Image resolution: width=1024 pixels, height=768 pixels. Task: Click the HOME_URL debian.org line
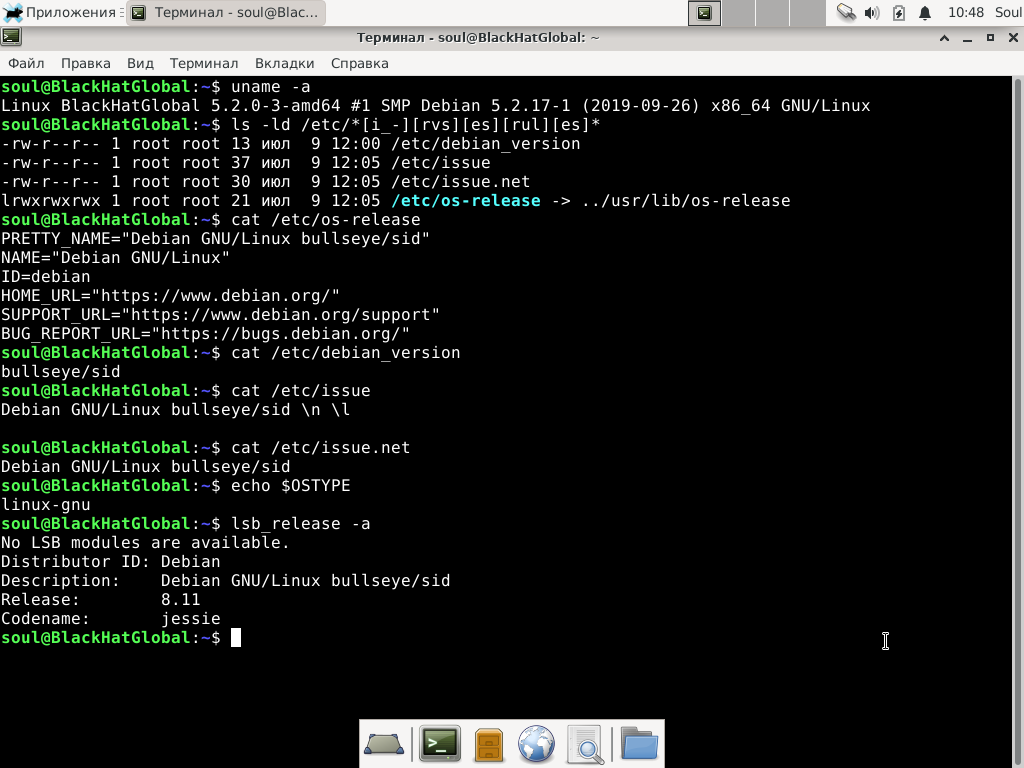170,296
